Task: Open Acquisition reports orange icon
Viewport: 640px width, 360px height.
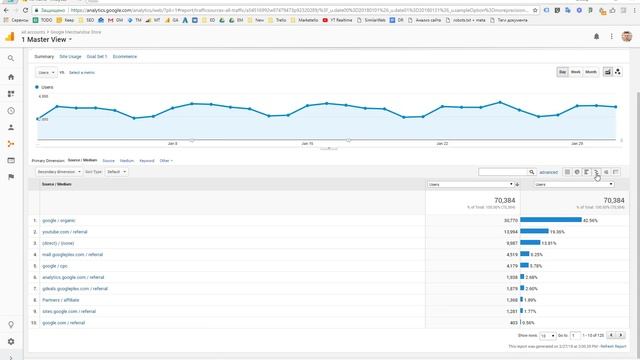Action: pos(11,144)
